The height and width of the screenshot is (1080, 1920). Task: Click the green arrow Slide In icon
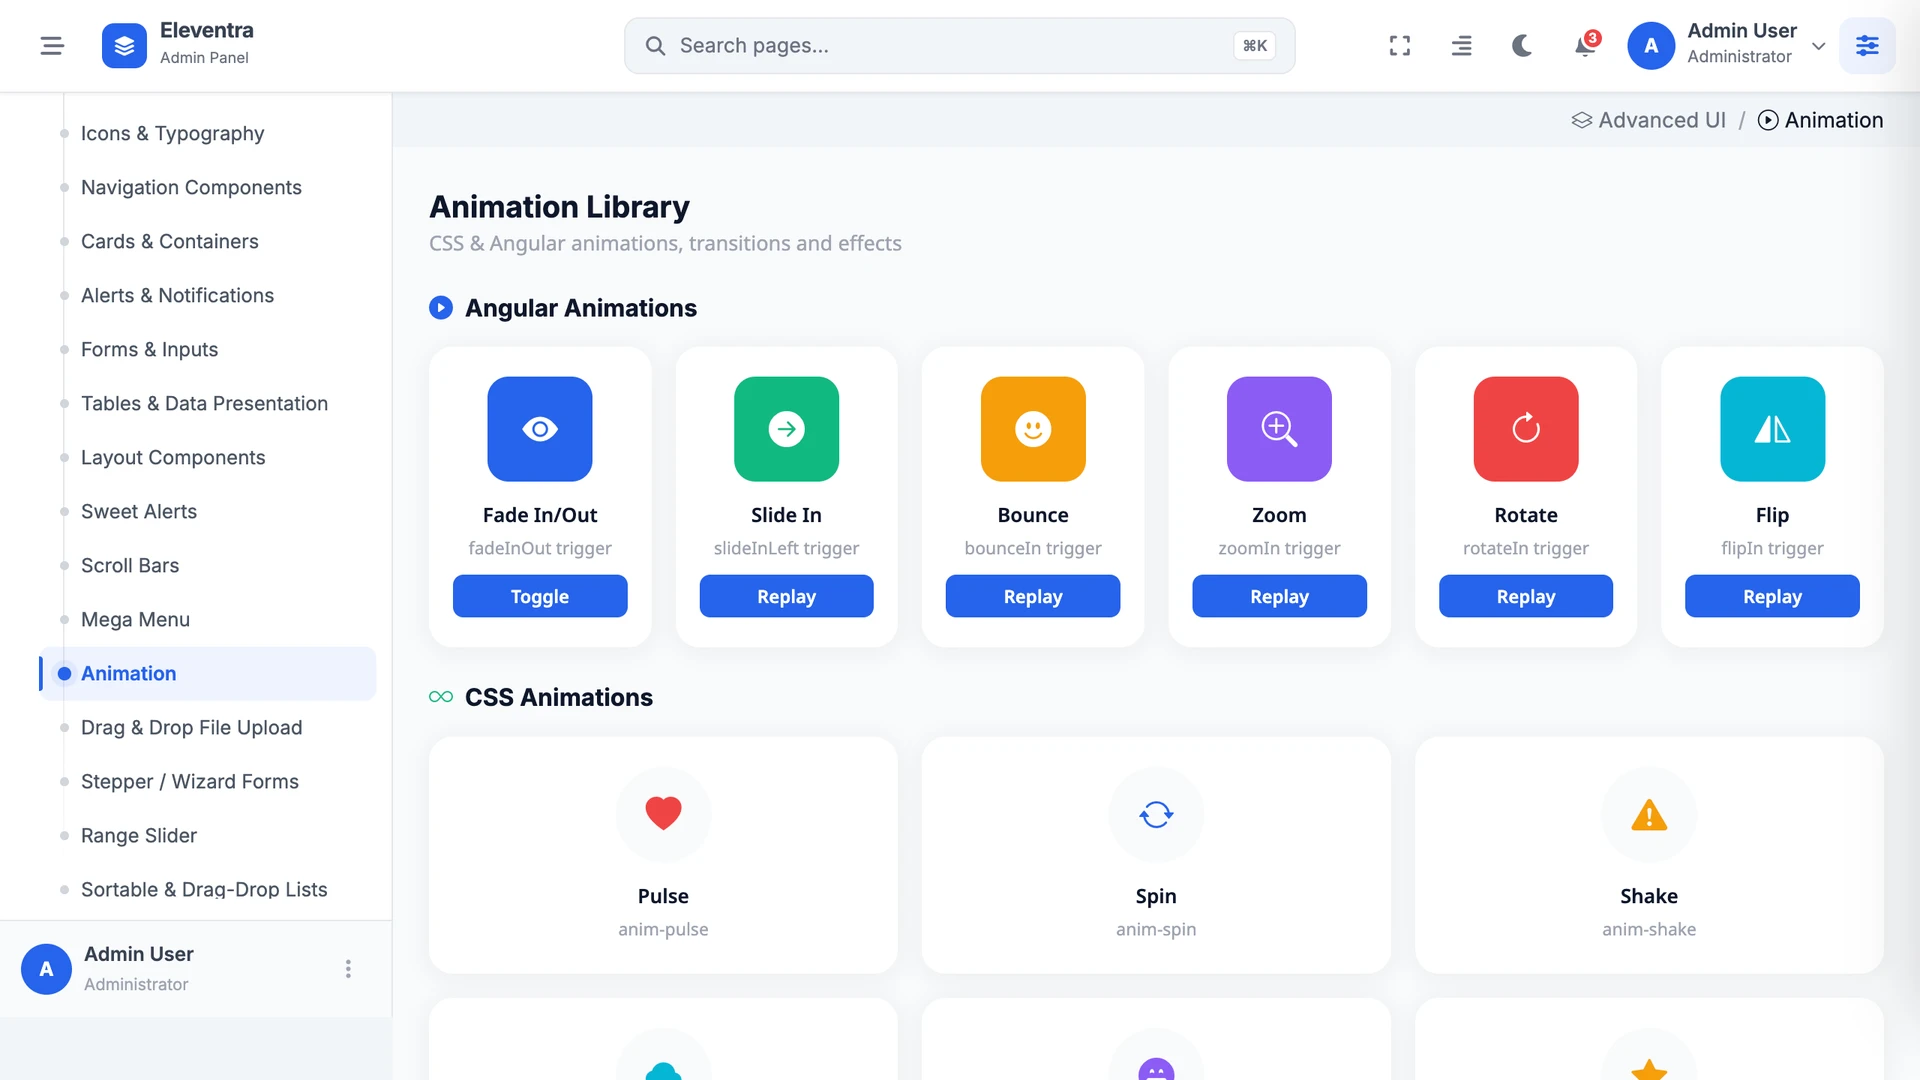(x=786, y=429)
